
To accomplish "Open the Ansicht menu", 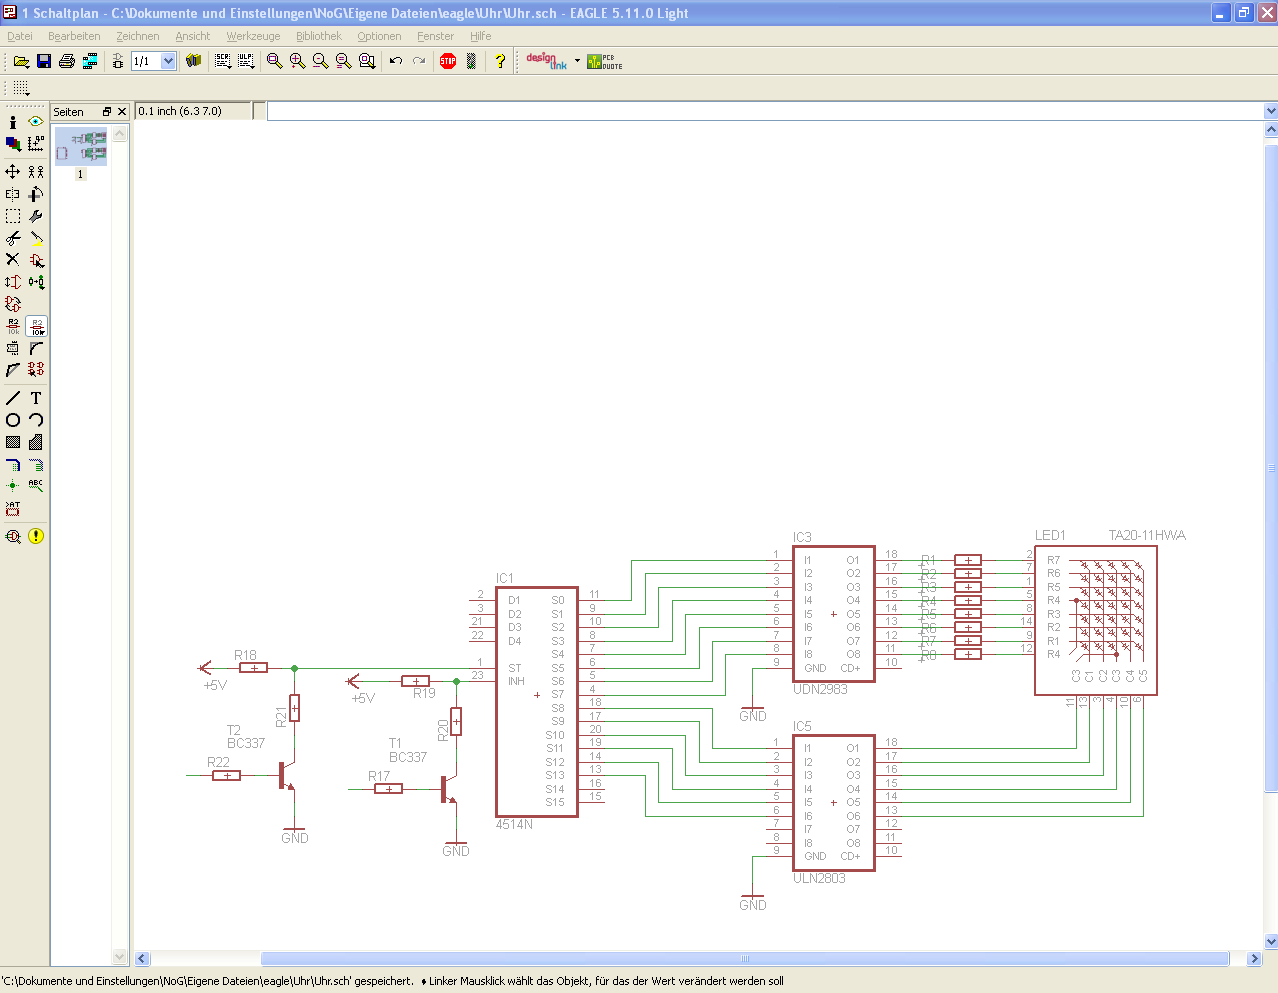I will (193, 36).
